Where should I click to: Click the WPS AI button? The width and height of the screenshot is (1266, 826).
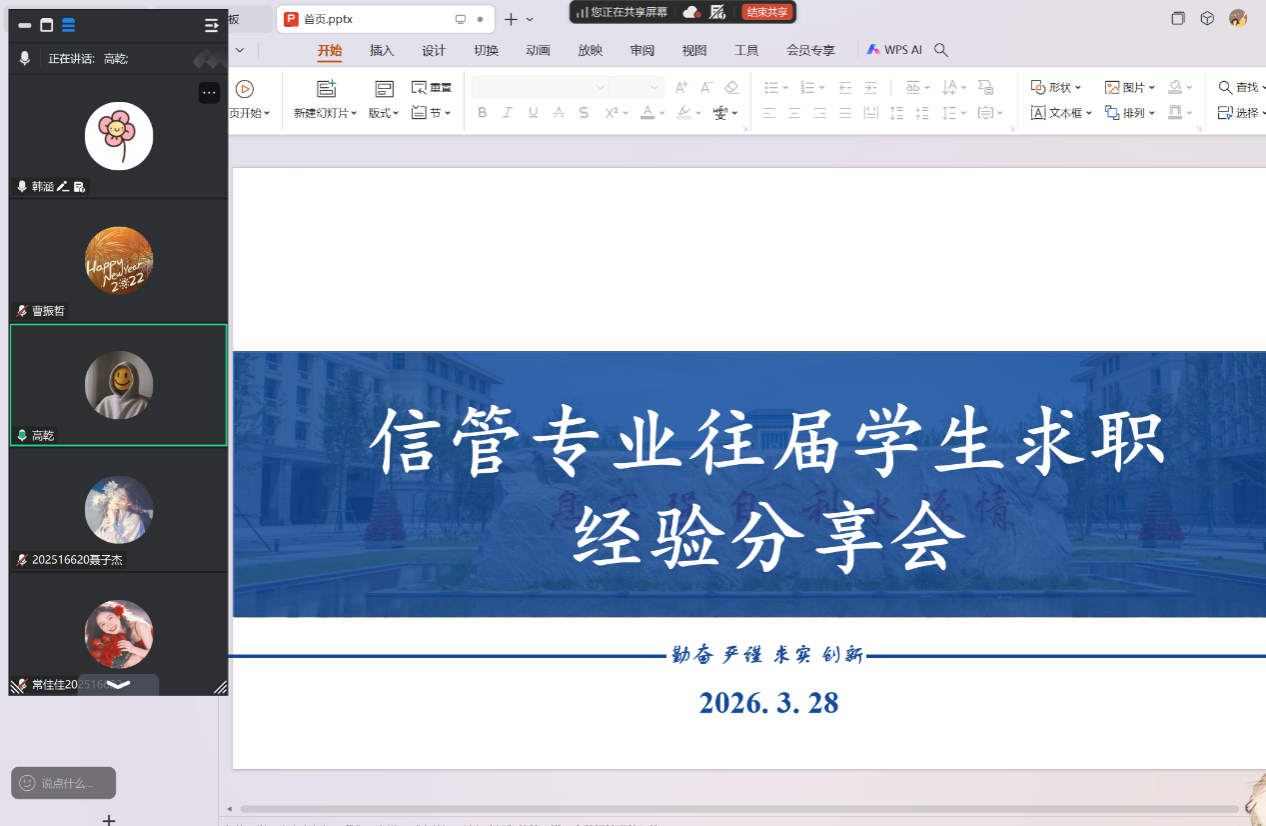(895, 50)
